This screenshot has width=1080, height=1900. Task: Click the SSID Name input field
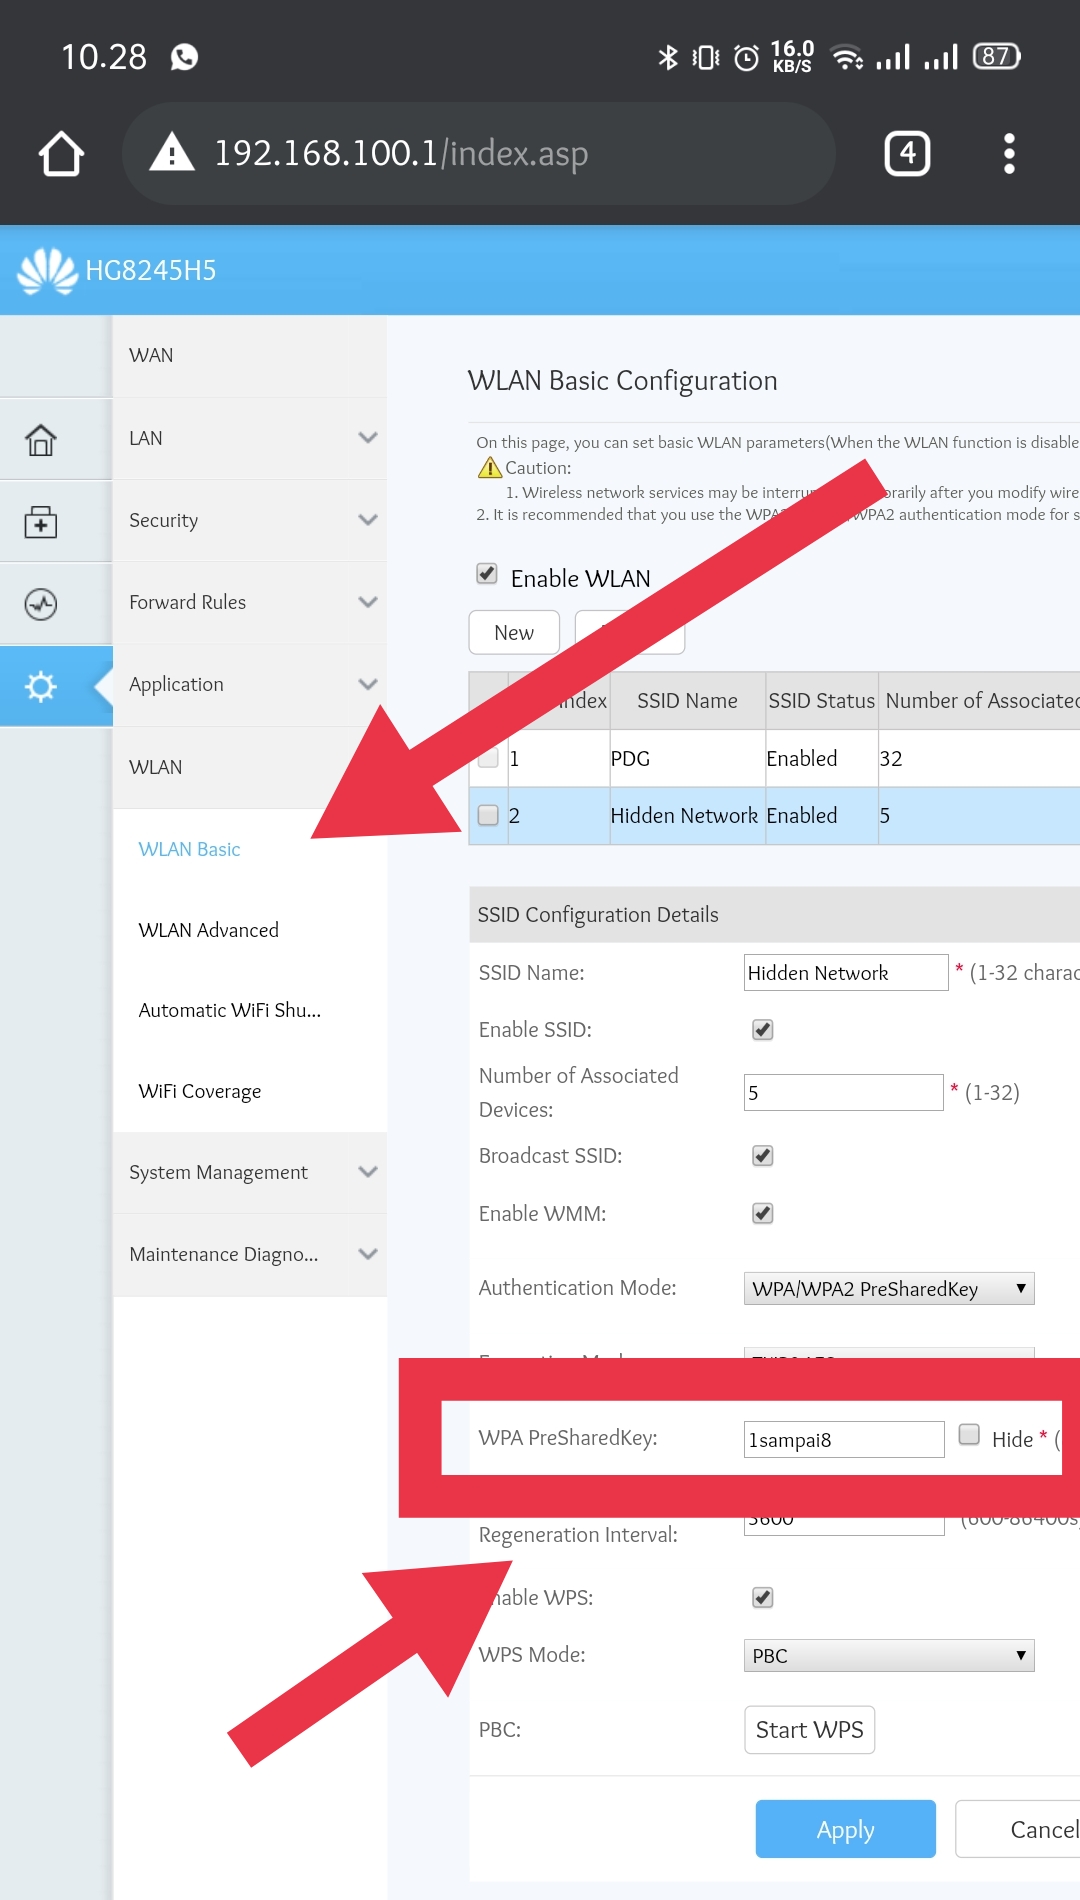[x=846, y=973]
